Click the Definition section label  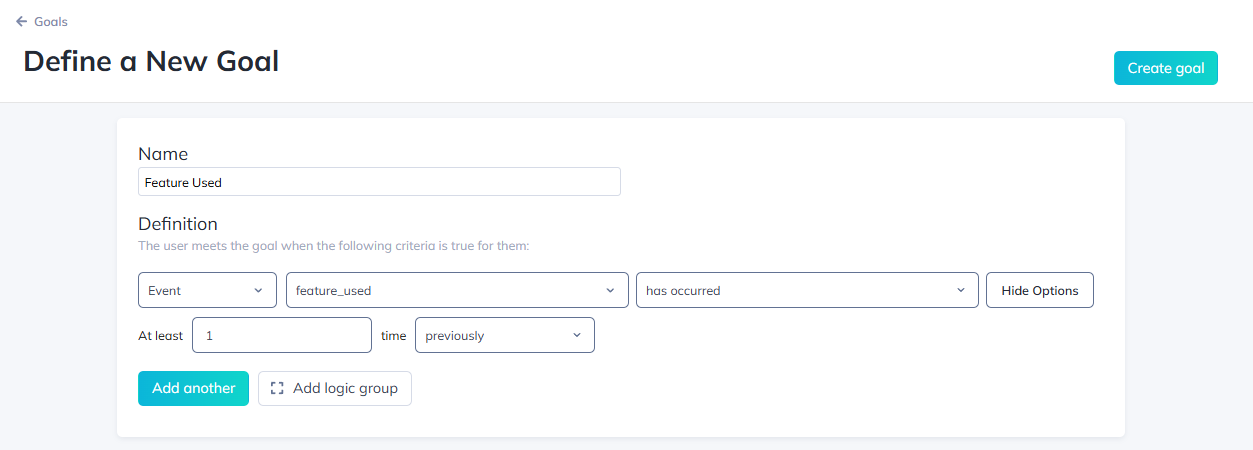[178, 224]
